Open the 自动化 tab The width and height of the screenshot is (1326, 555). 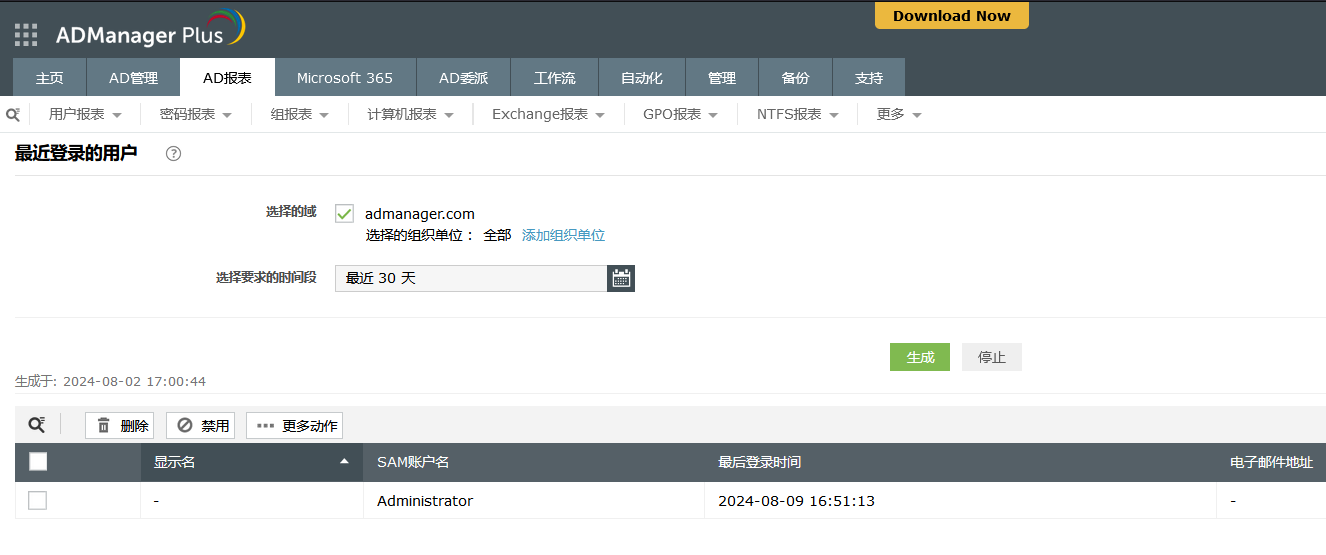[642, 78]
